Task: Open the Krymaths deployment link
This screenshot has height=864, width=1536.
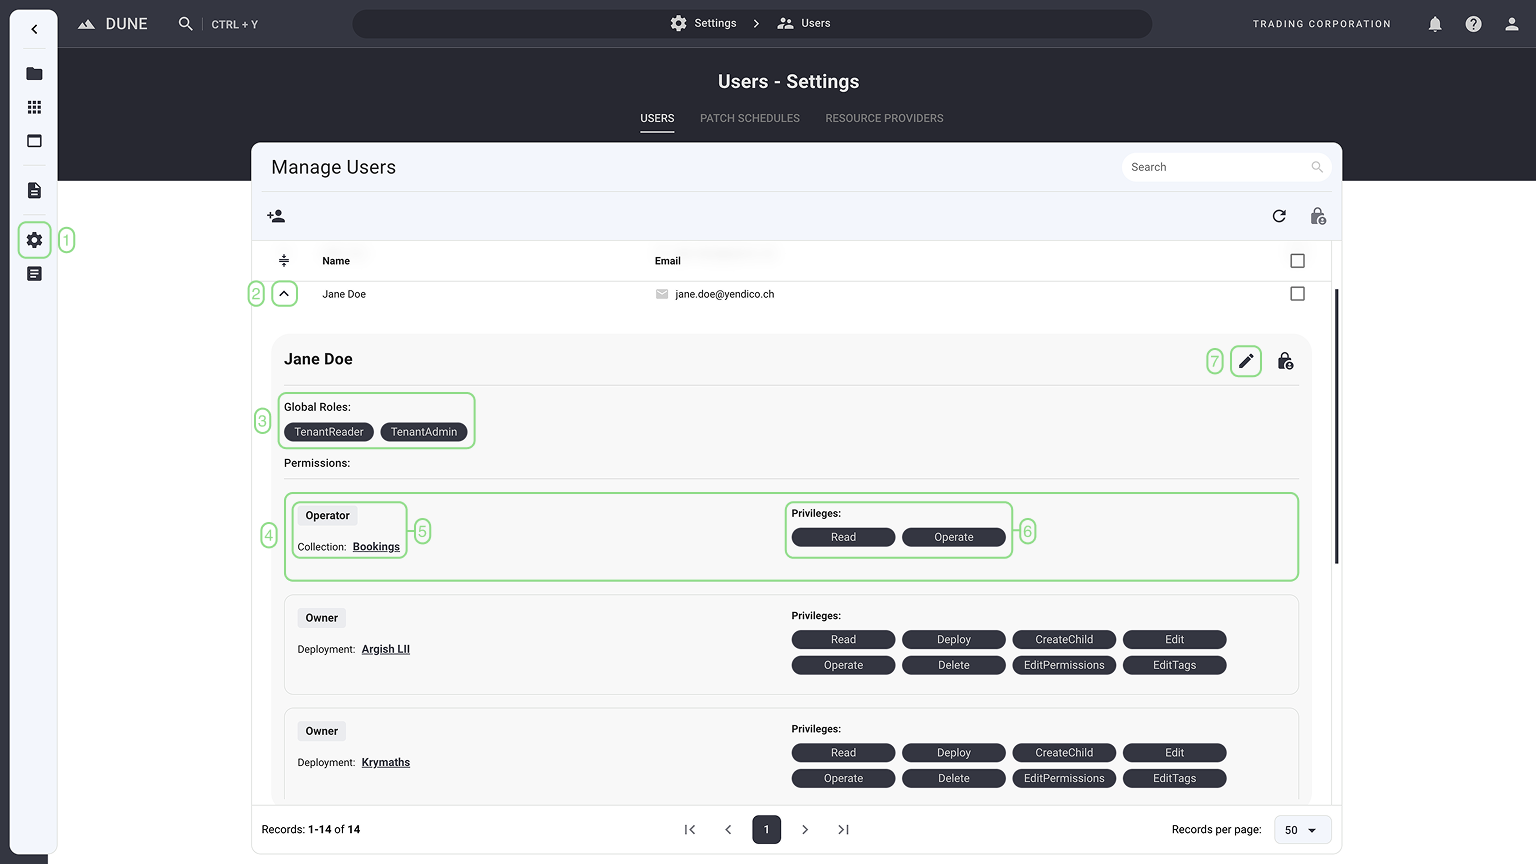Action: point(385,762)
